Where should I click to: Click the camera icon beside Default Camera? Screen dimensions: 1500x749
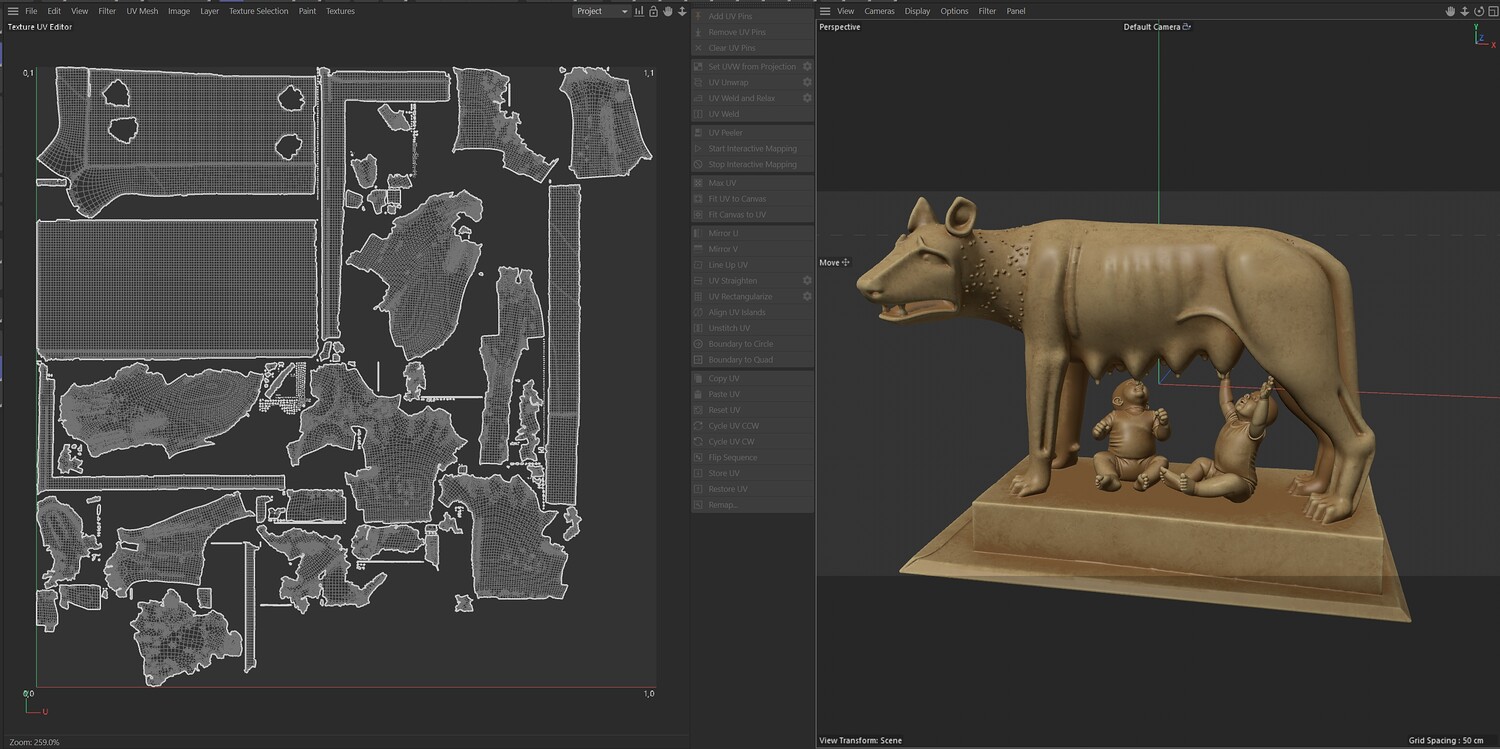1187,27
